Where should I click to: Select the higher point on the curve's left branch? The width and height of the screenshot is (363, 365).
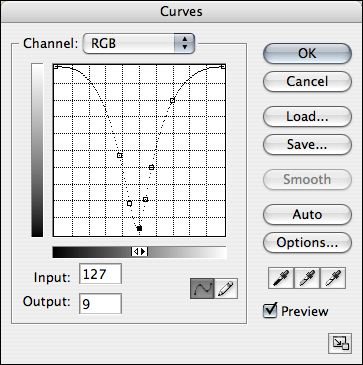coord(120,155)
